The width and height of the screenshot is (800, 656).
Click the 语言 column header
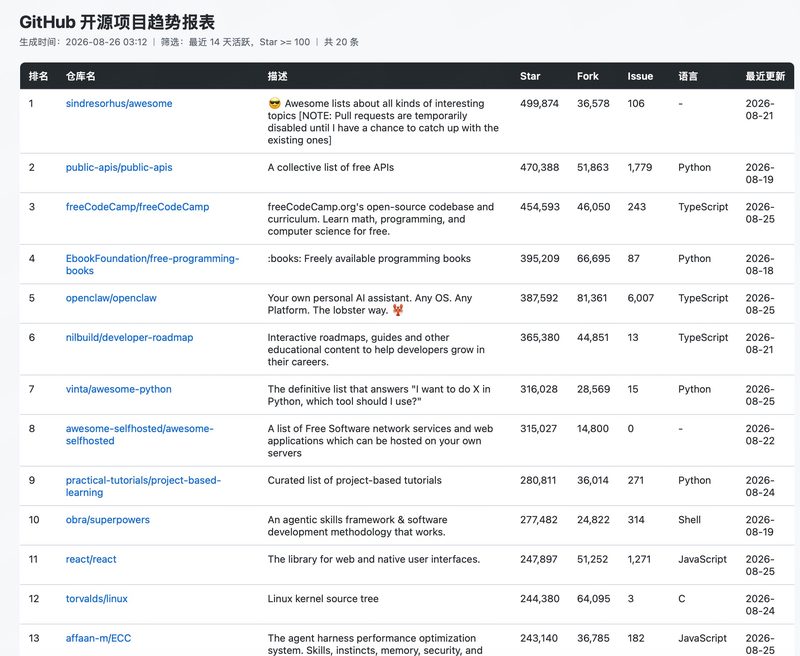click(688, 77)
